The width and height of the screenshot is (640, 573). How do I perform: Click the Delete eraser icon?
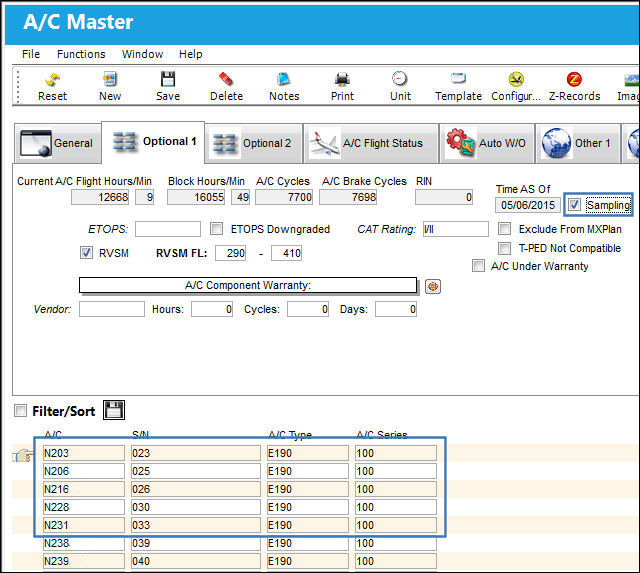[226, 79]
